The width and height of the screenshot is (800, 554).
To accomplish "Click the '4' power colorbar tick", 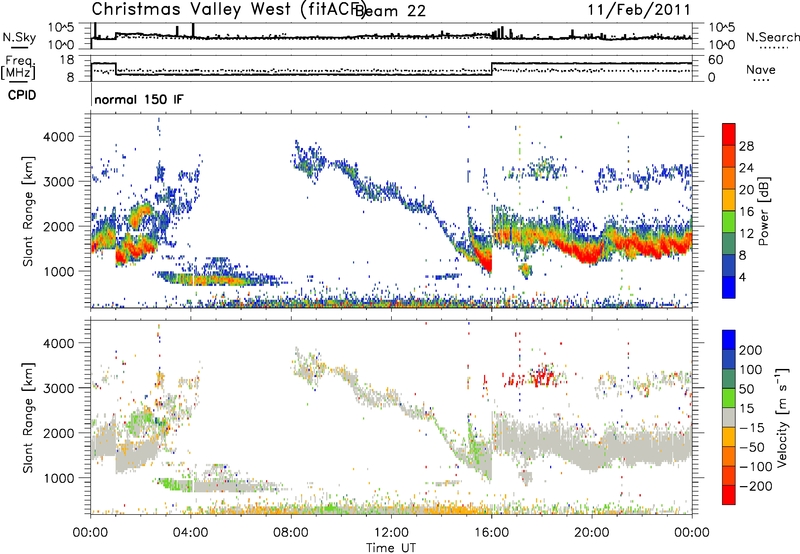I will [x=743, y=277].
